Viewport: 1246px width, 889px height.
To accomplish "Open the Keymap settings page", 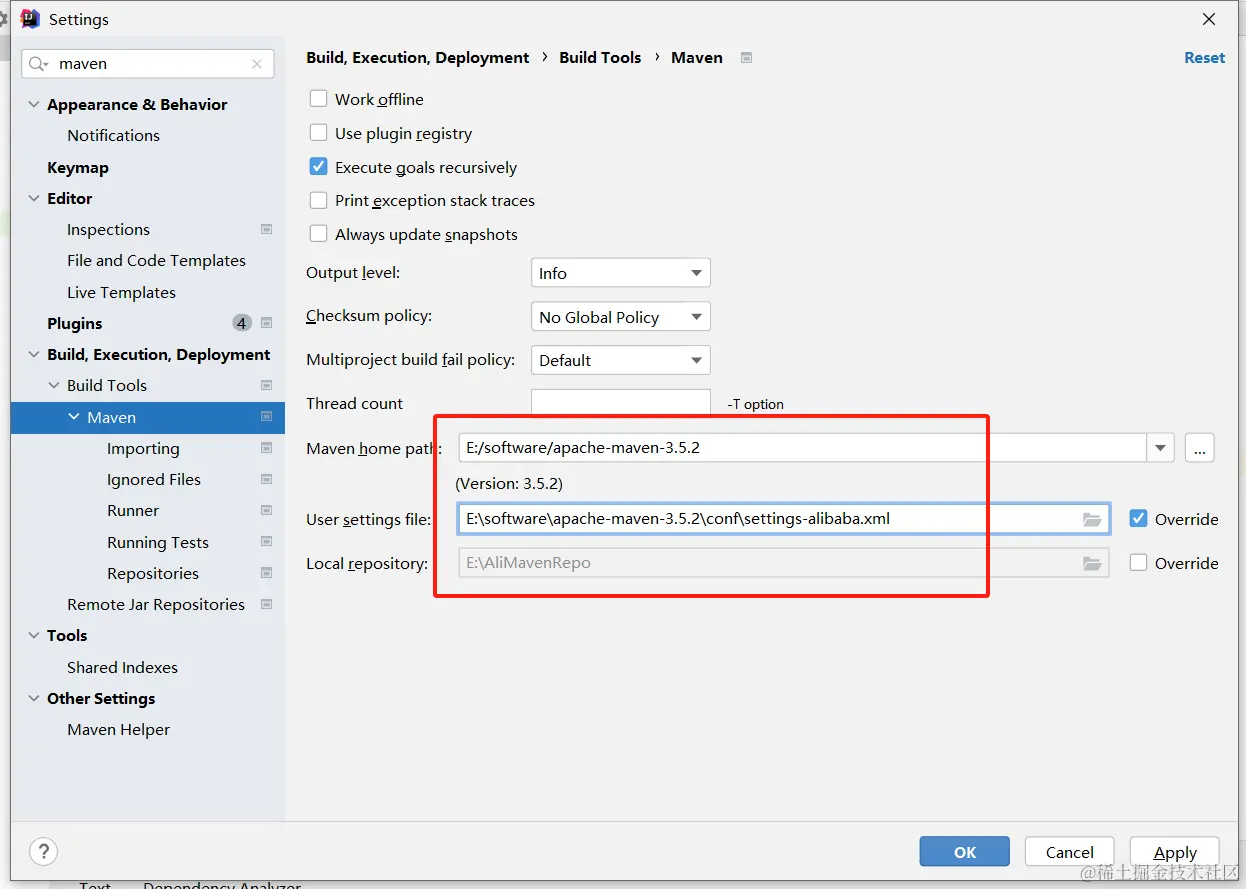I will 78,167.
